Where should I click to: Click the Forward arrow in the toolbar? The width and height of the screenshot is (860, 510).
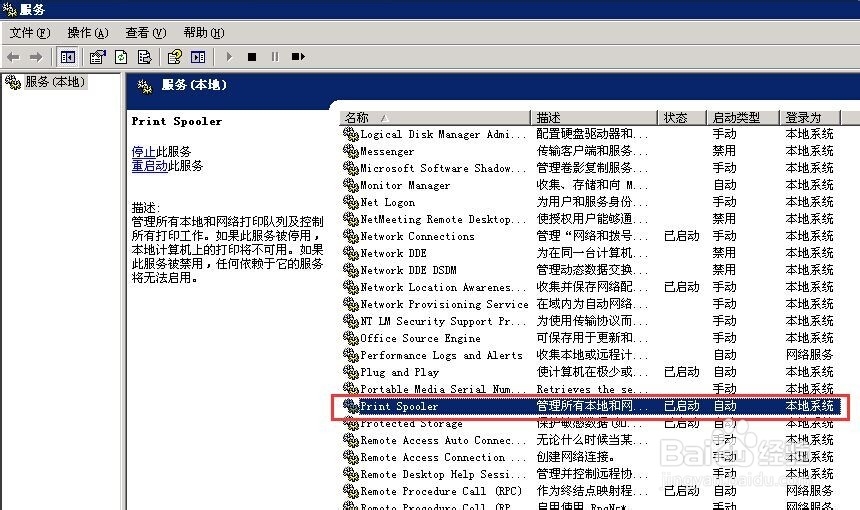36,57
